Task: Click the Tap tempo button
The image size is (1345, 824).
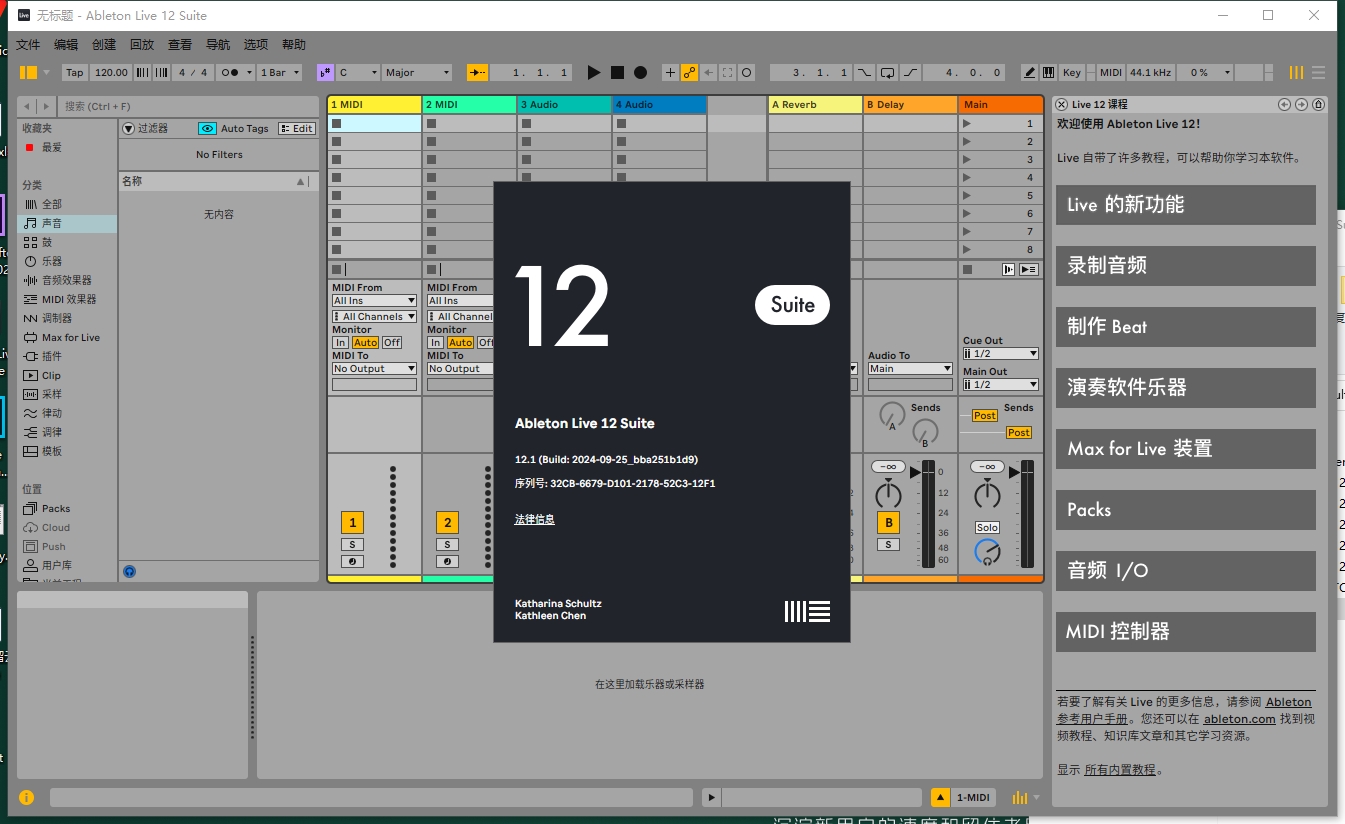Action: coord(74,72)
